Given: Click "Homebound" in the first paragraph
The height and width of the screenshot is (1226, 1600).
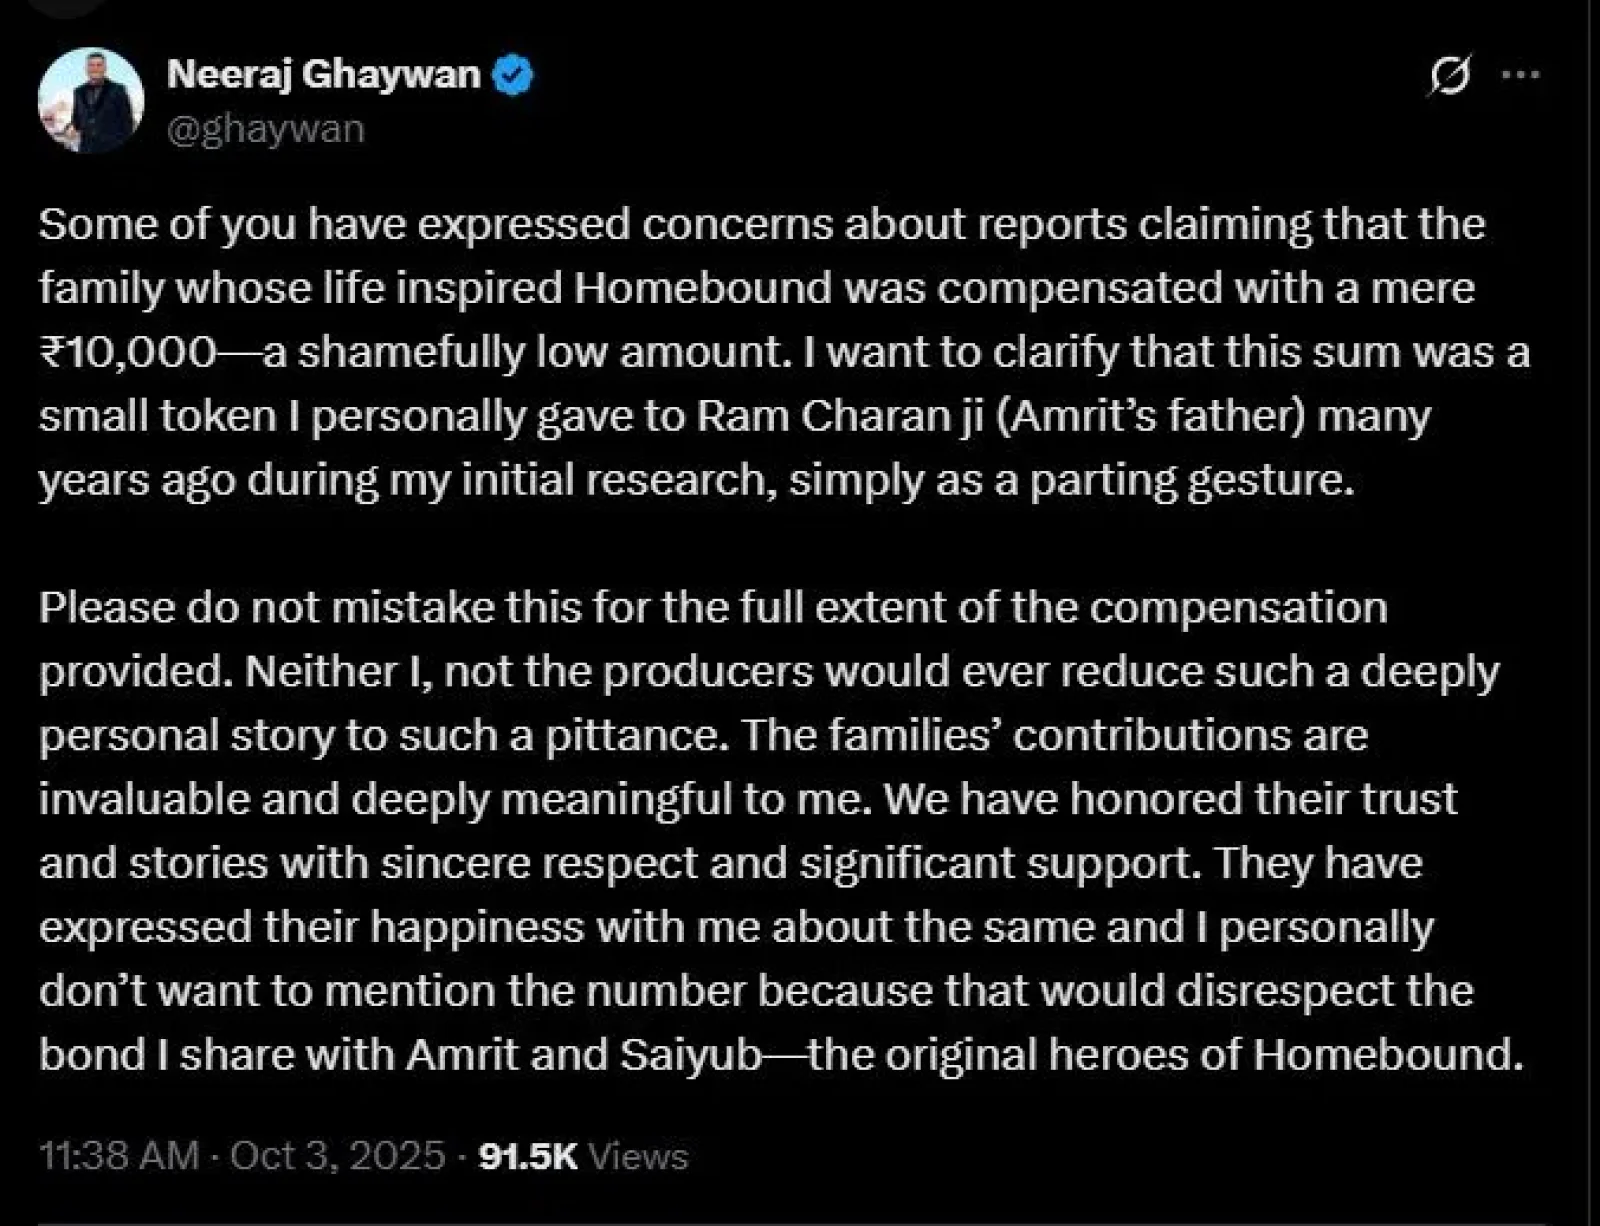Looking at the screenshot, I should click(703, 288).
